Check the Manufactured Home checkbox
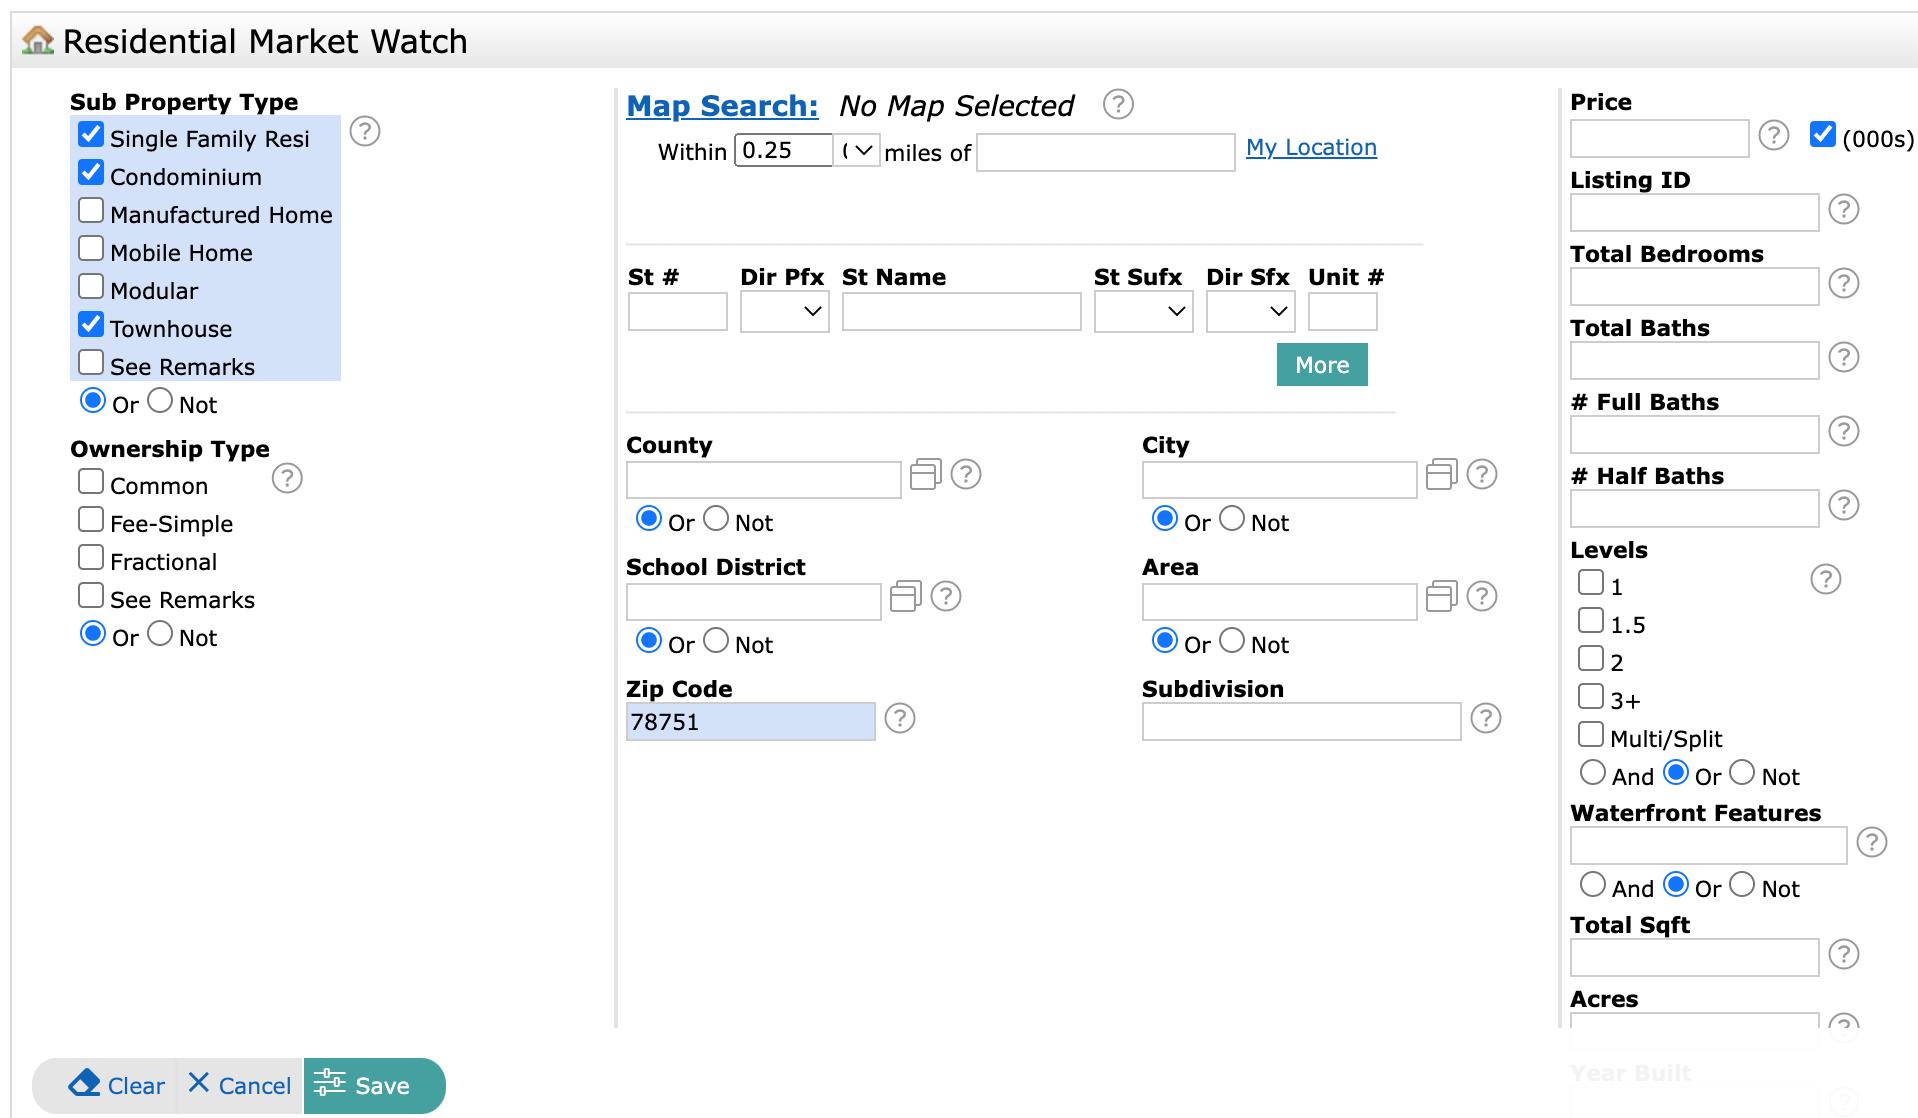The image size is (1918, 1118). (91, 211)
